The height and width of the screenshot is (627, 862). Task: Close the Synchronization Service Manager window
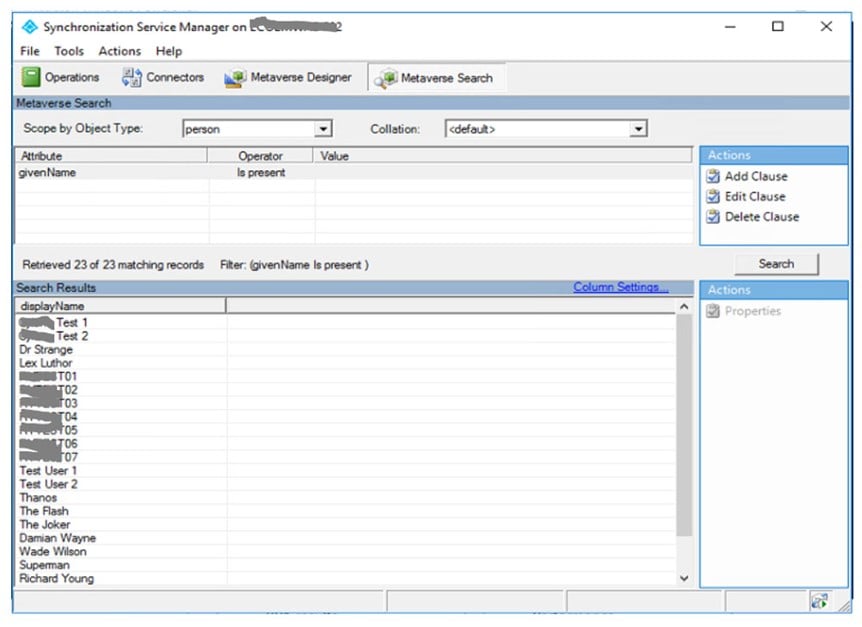[826, 26]
